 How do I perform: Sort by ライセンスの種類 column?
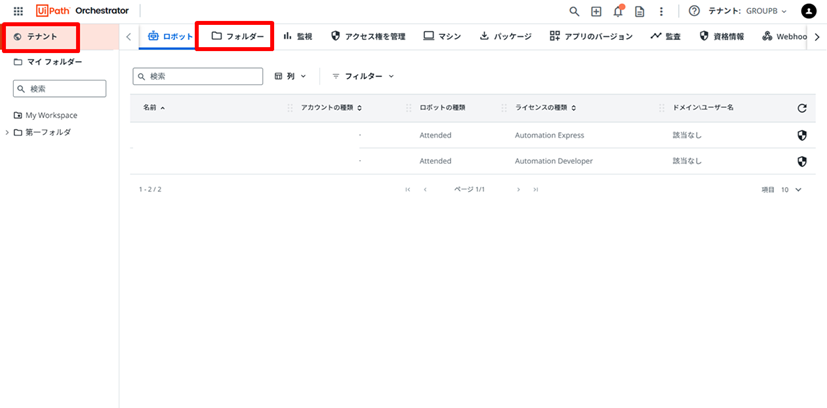click(x=545, y=108)
